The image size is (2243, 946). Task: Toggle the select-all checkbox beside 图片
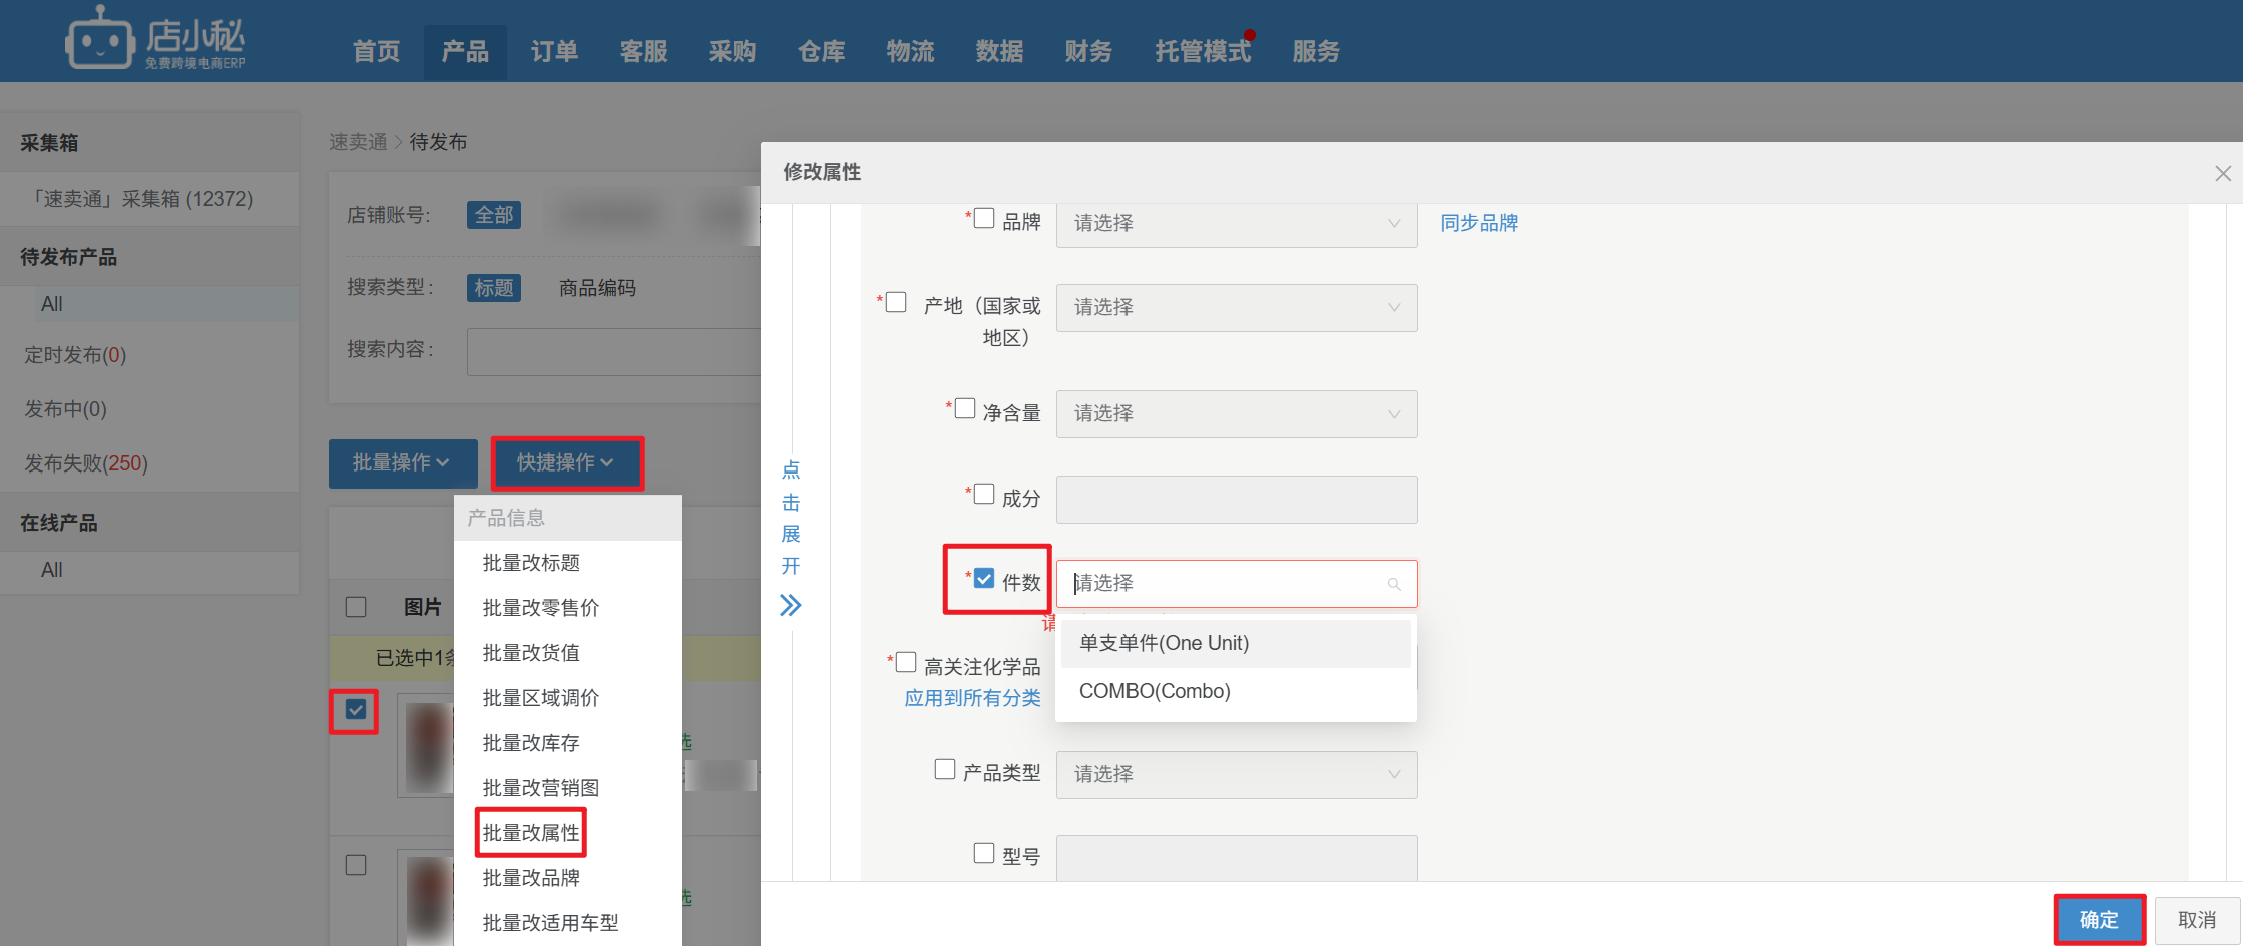(356, 607)
